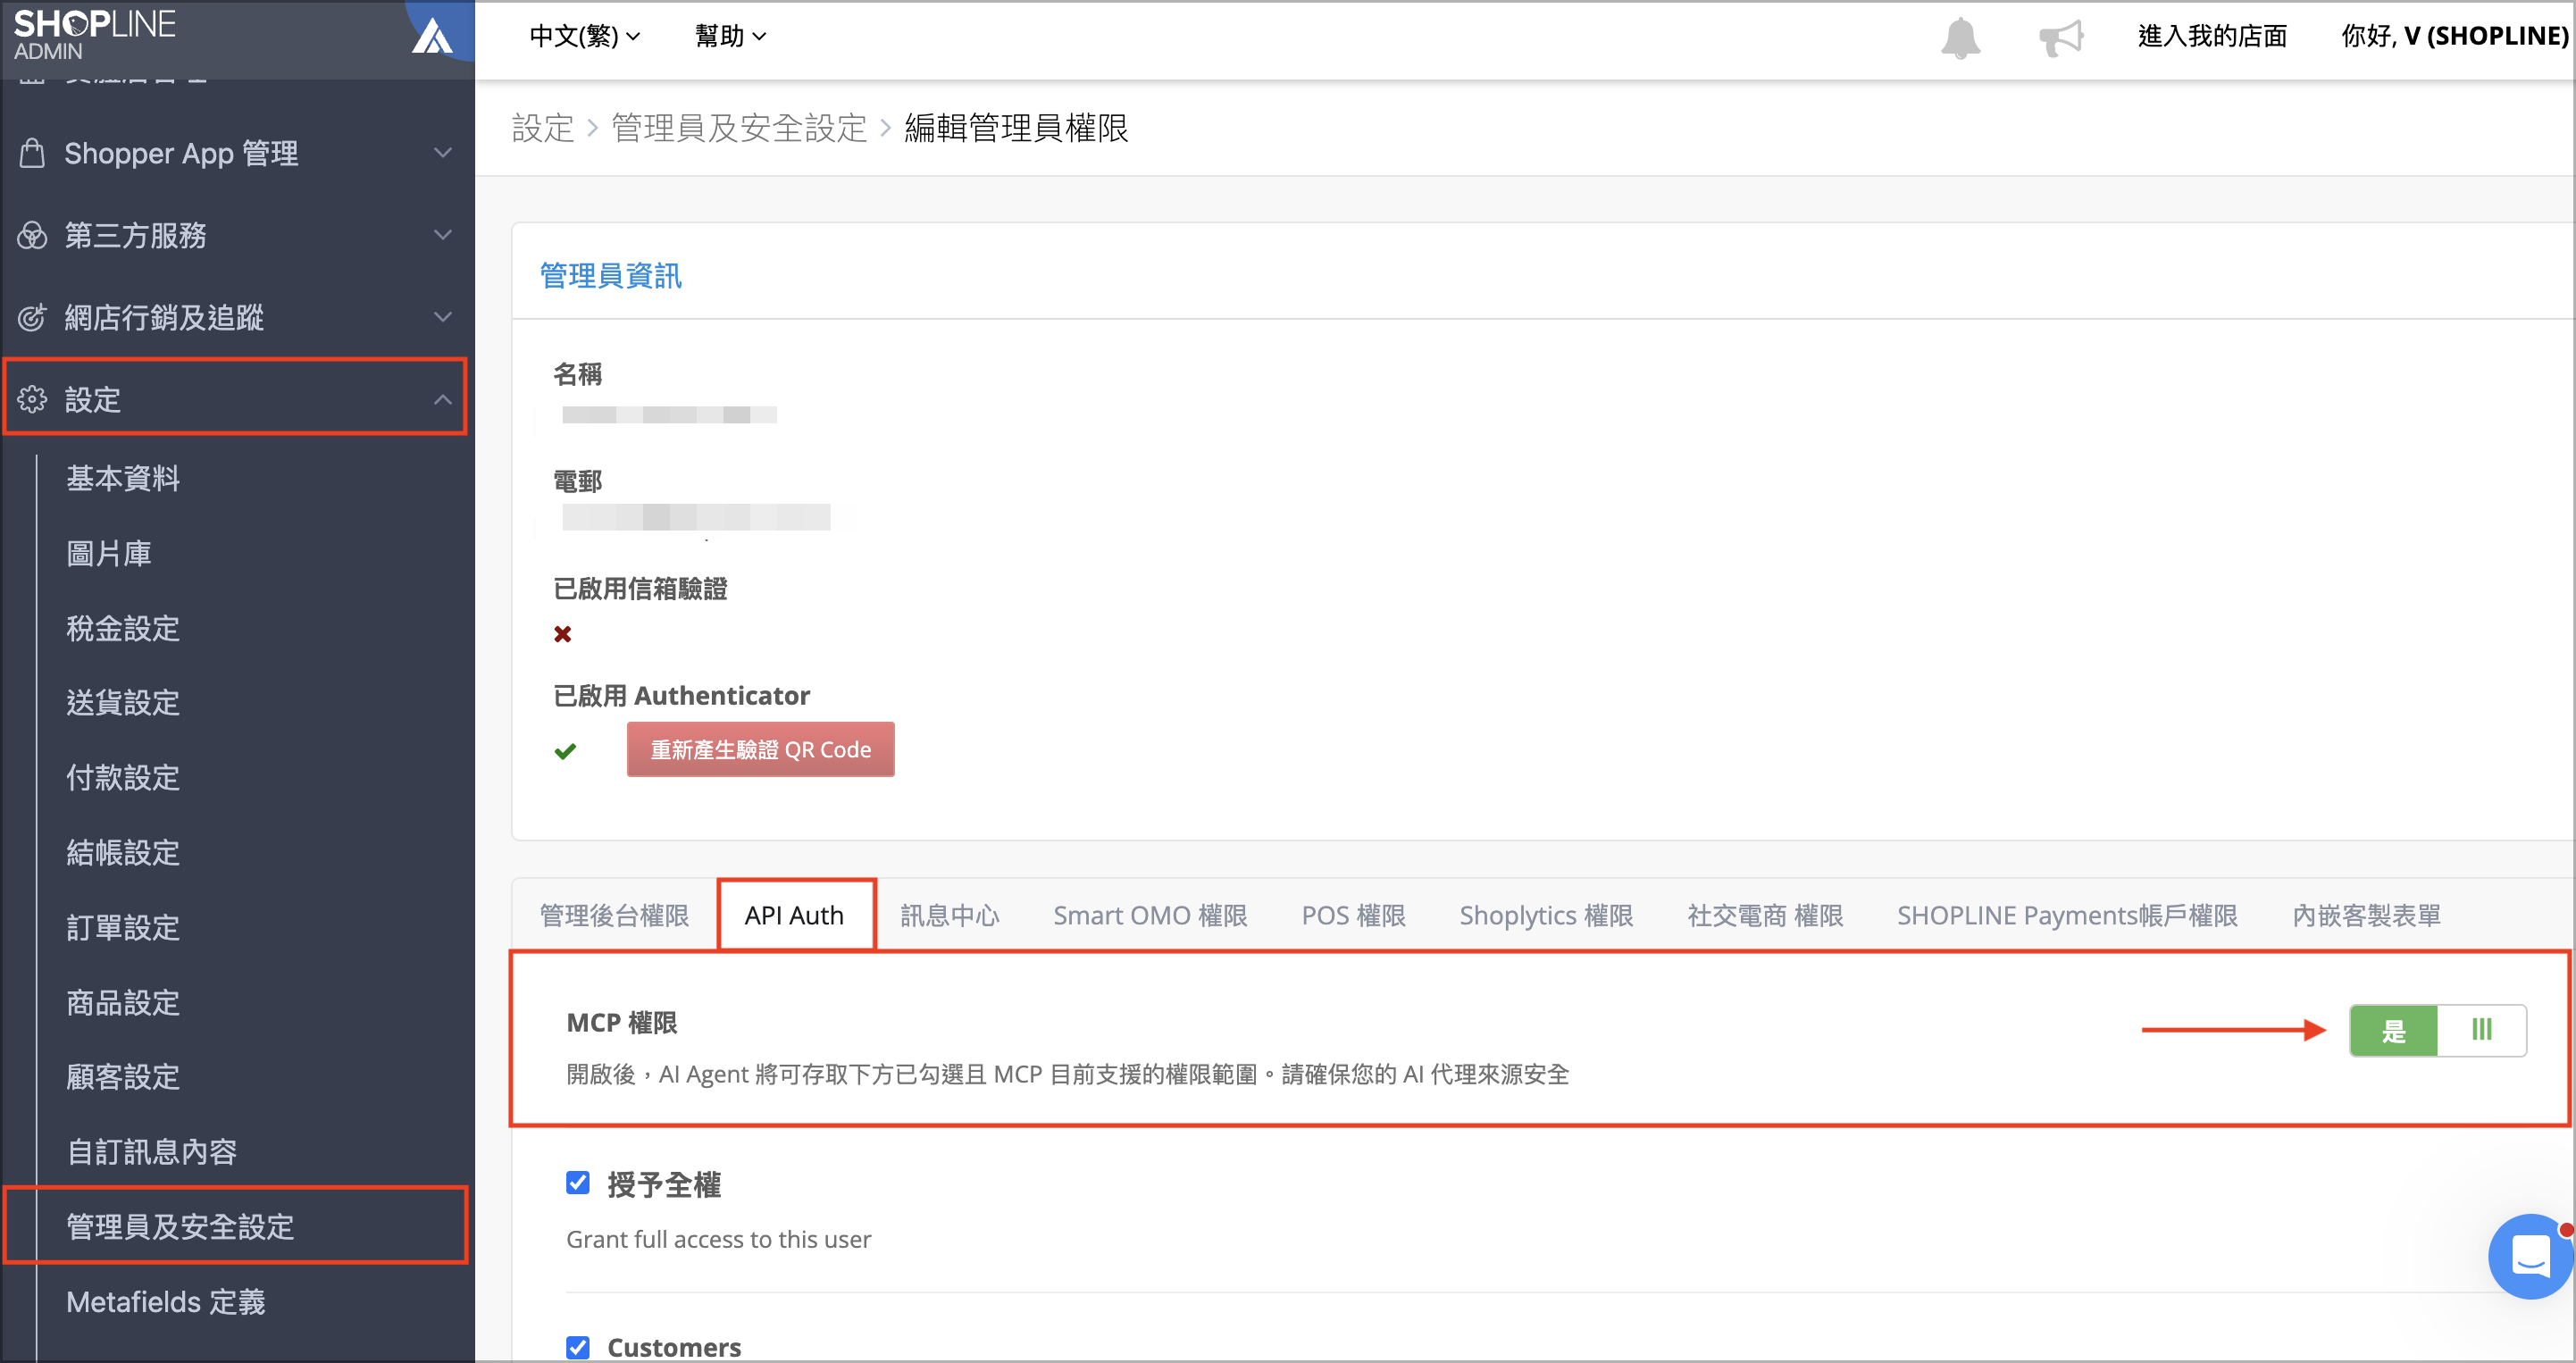Go to 進入我的店面 link
The width and height of the screenshot is (2576, 1363).
(x=2212, y=36)
